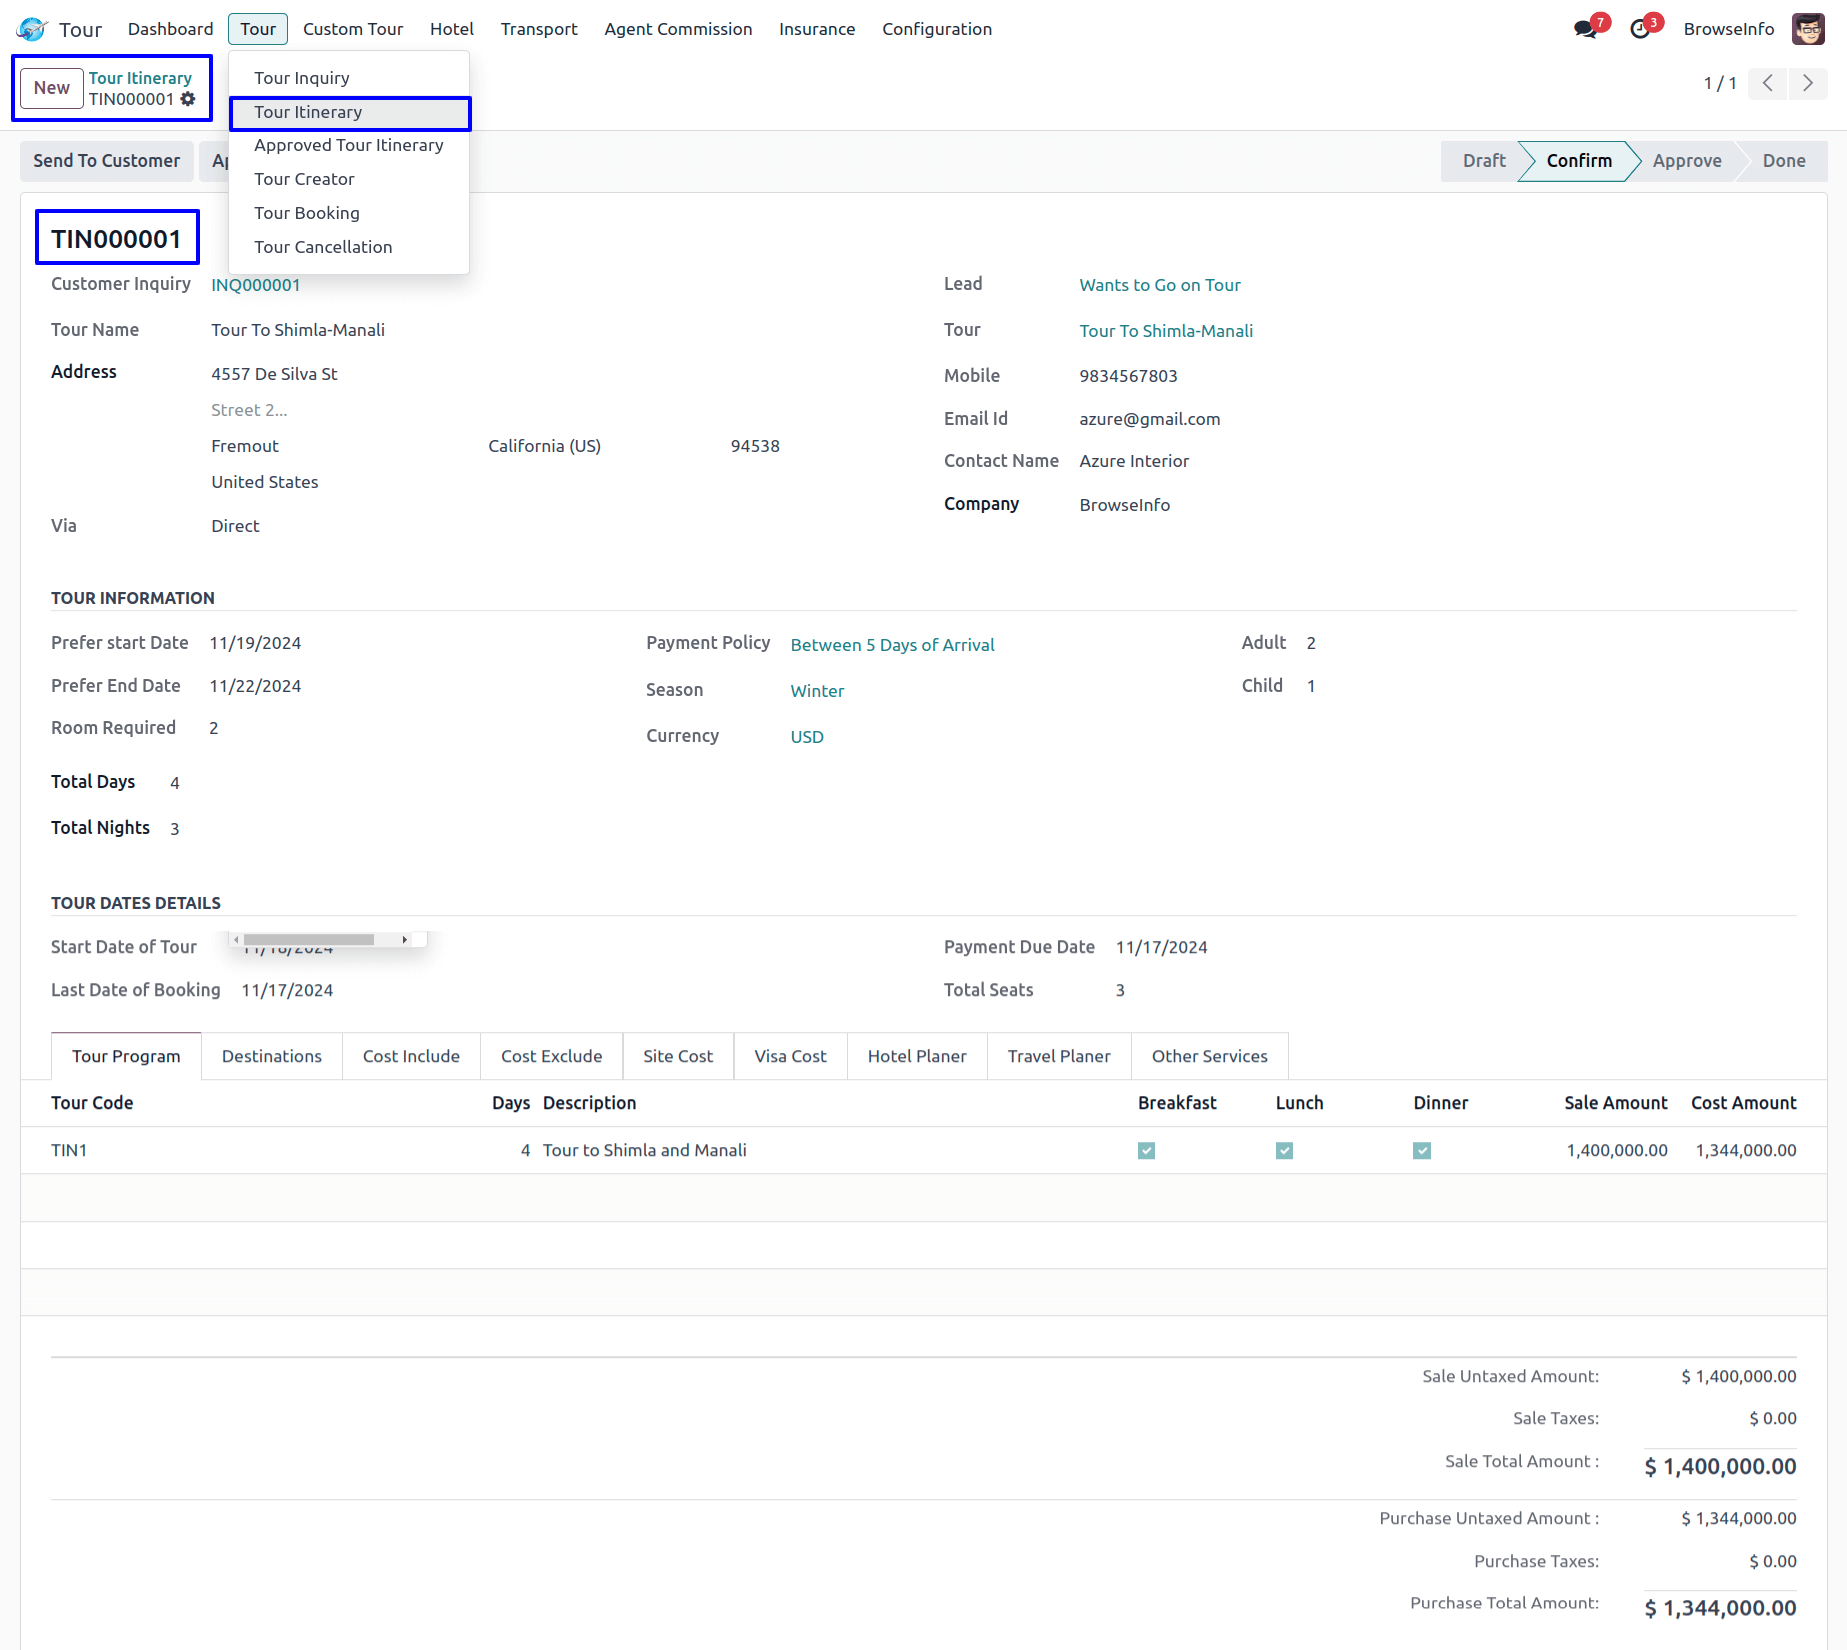Open the settings gear beside TIN000001
1847x1650 pixels.
(x=188, y=100)
